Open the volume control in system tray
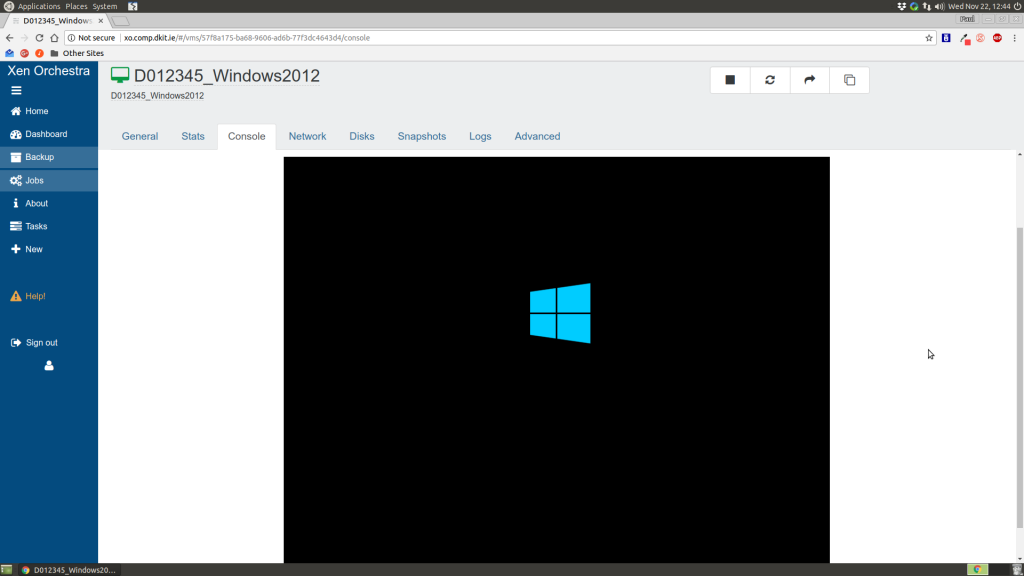The width and height of the screenshot is (1024, 576). (x=939, y=6)
